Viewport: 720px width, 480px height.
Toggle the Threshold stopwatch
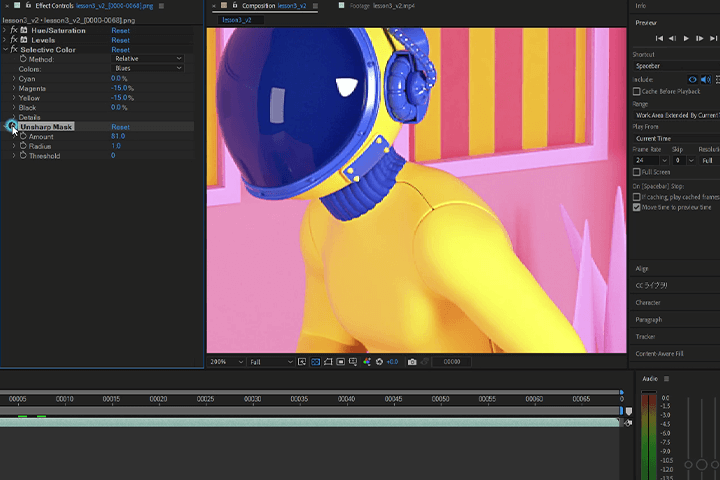[x=23, y=156]
